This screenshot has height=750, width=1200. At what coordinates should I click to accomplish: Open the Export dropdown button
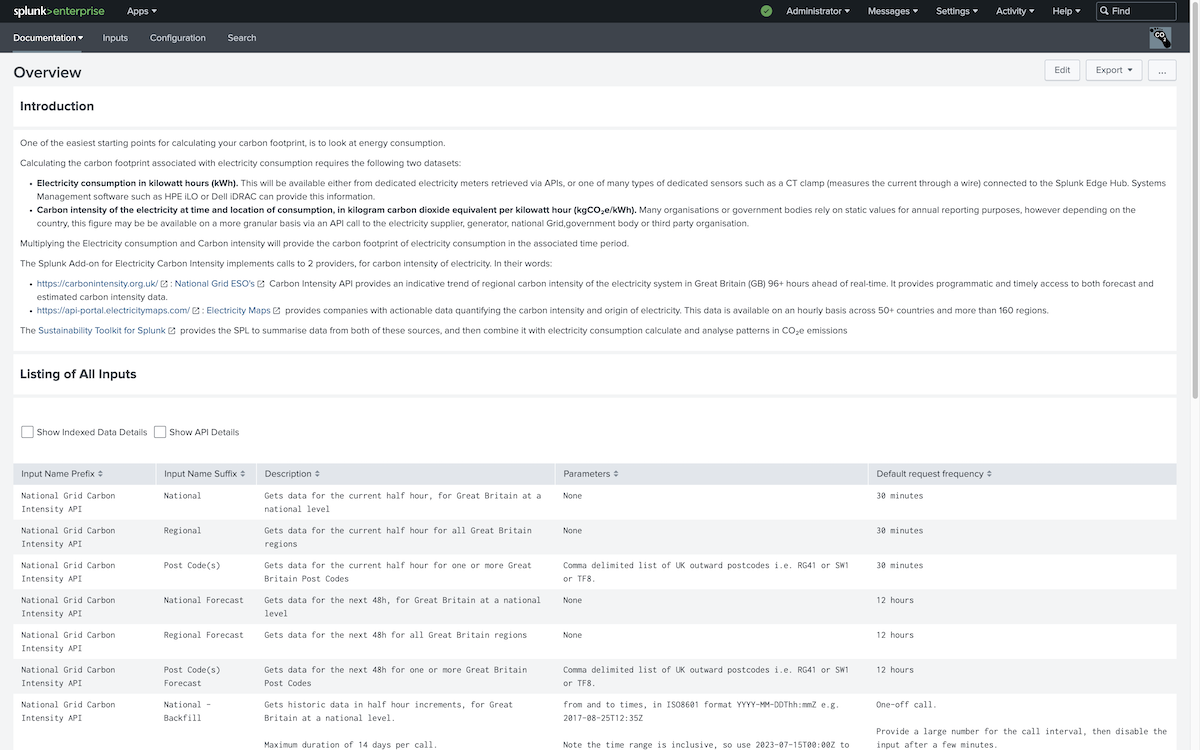pyautogui.click(x=1114, y=70)
